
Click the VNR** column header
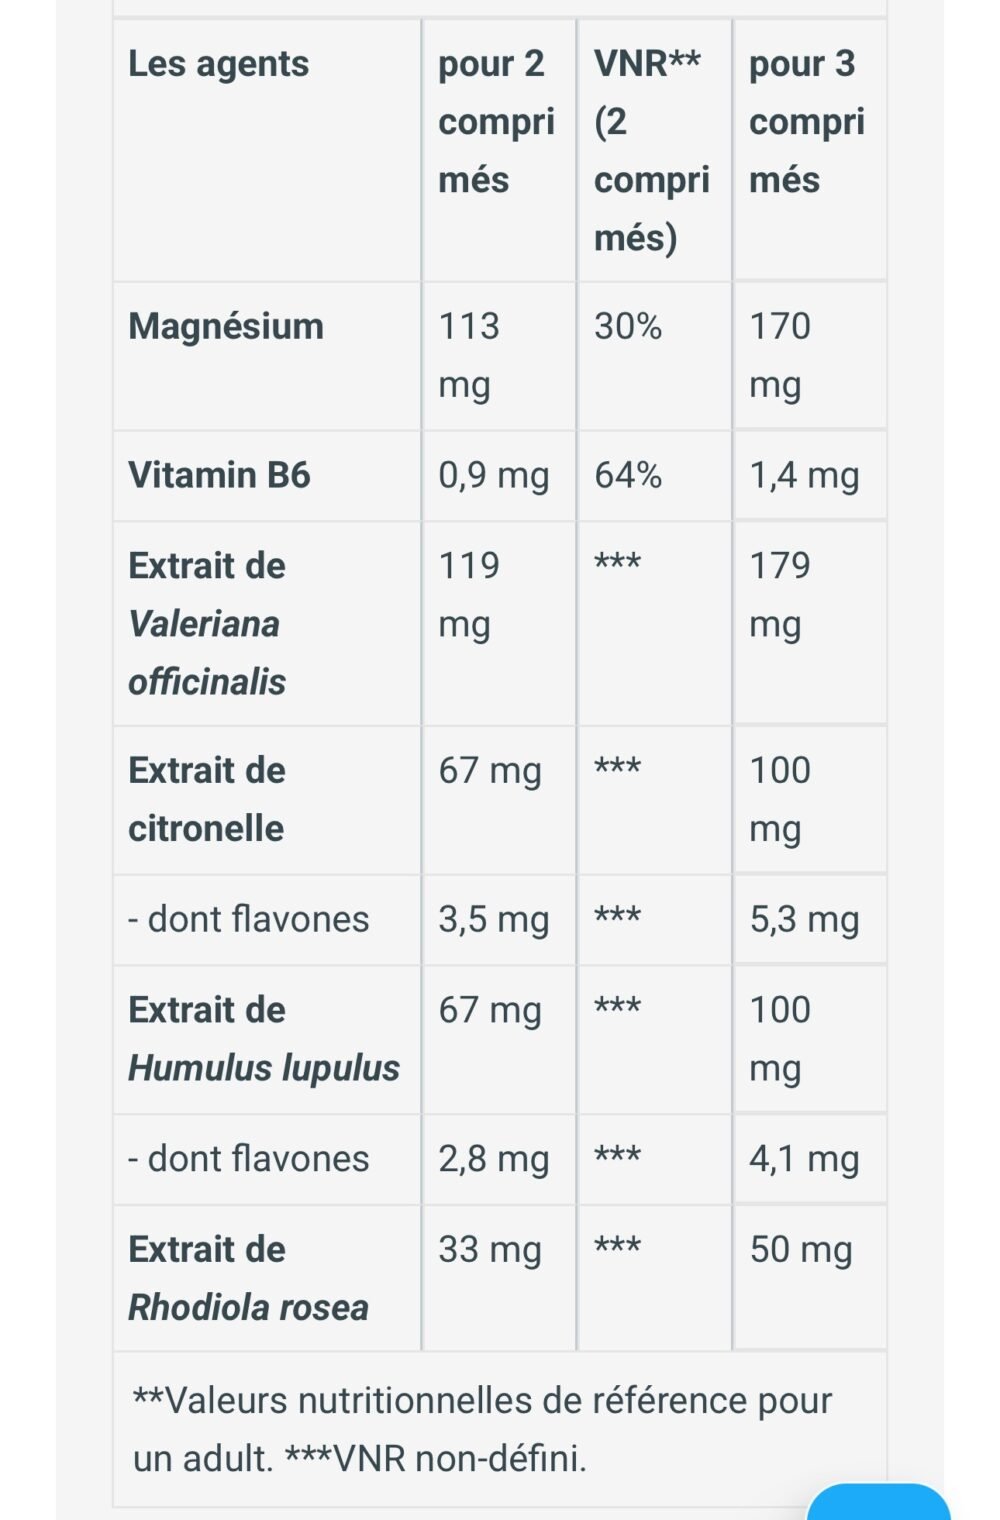click(651, 150)
